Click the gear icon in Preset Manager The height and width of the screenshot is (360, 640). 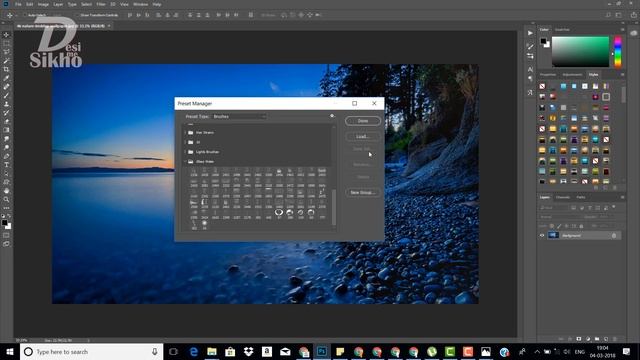(x=332, y=116)
